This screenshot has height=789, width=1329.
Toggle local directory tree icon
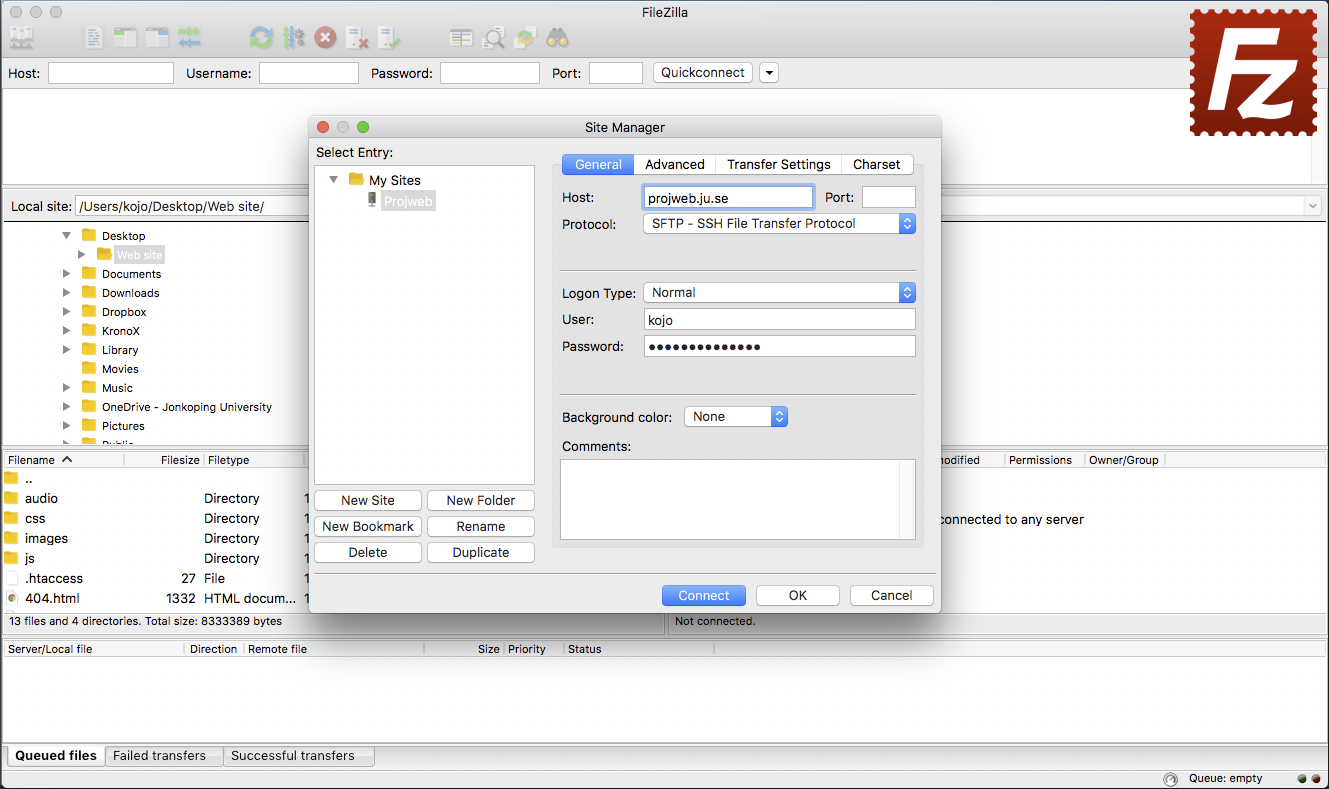coord(125,38)
